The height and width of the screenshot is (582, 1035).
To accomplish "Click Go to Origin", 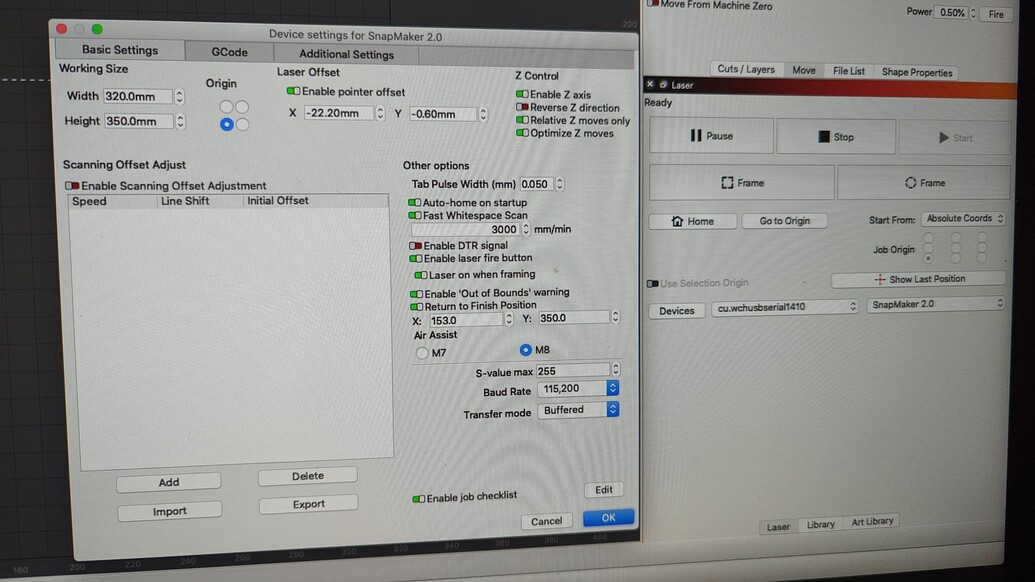I will click(x=784, y=220).
